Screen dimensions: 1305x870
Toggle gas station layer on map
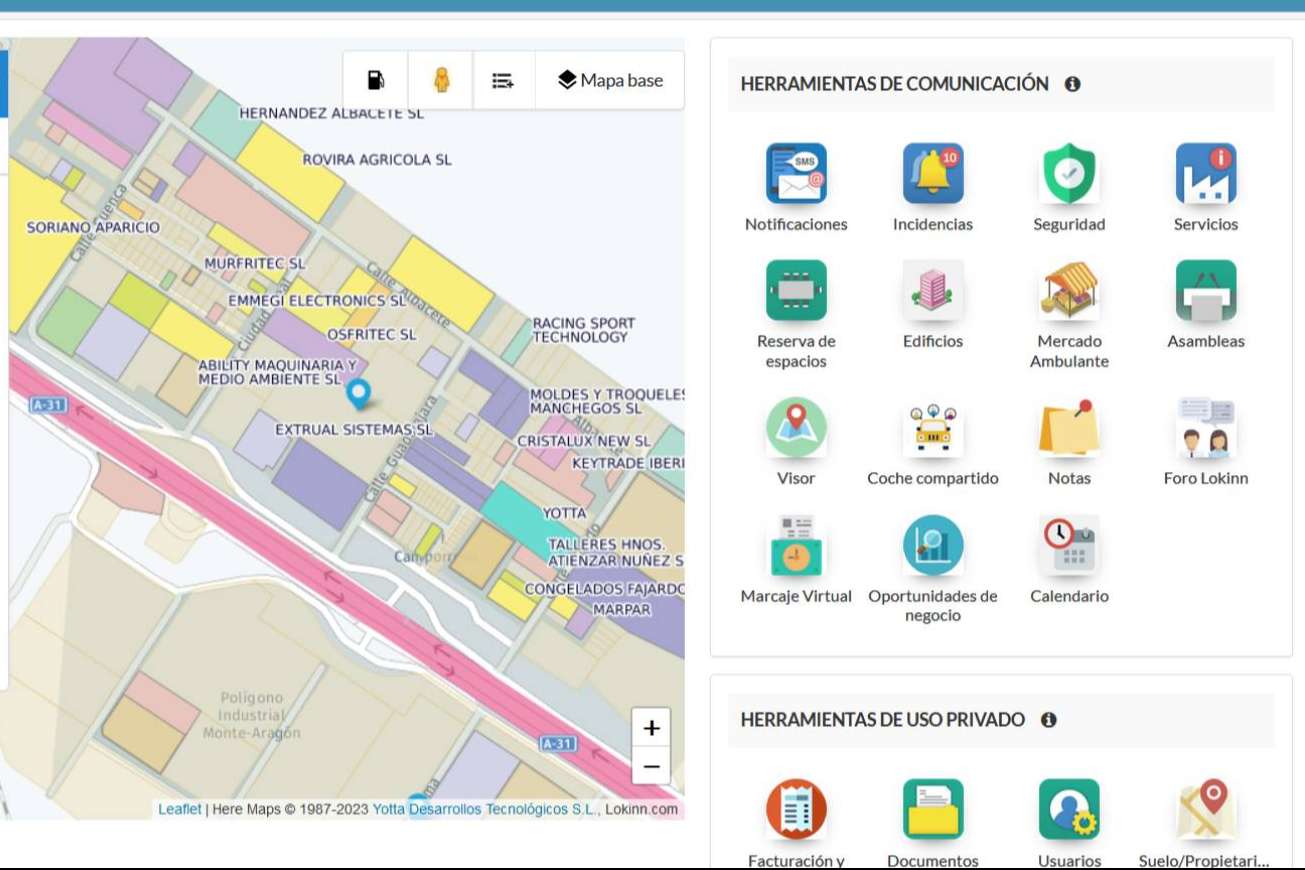pos(376,80)
